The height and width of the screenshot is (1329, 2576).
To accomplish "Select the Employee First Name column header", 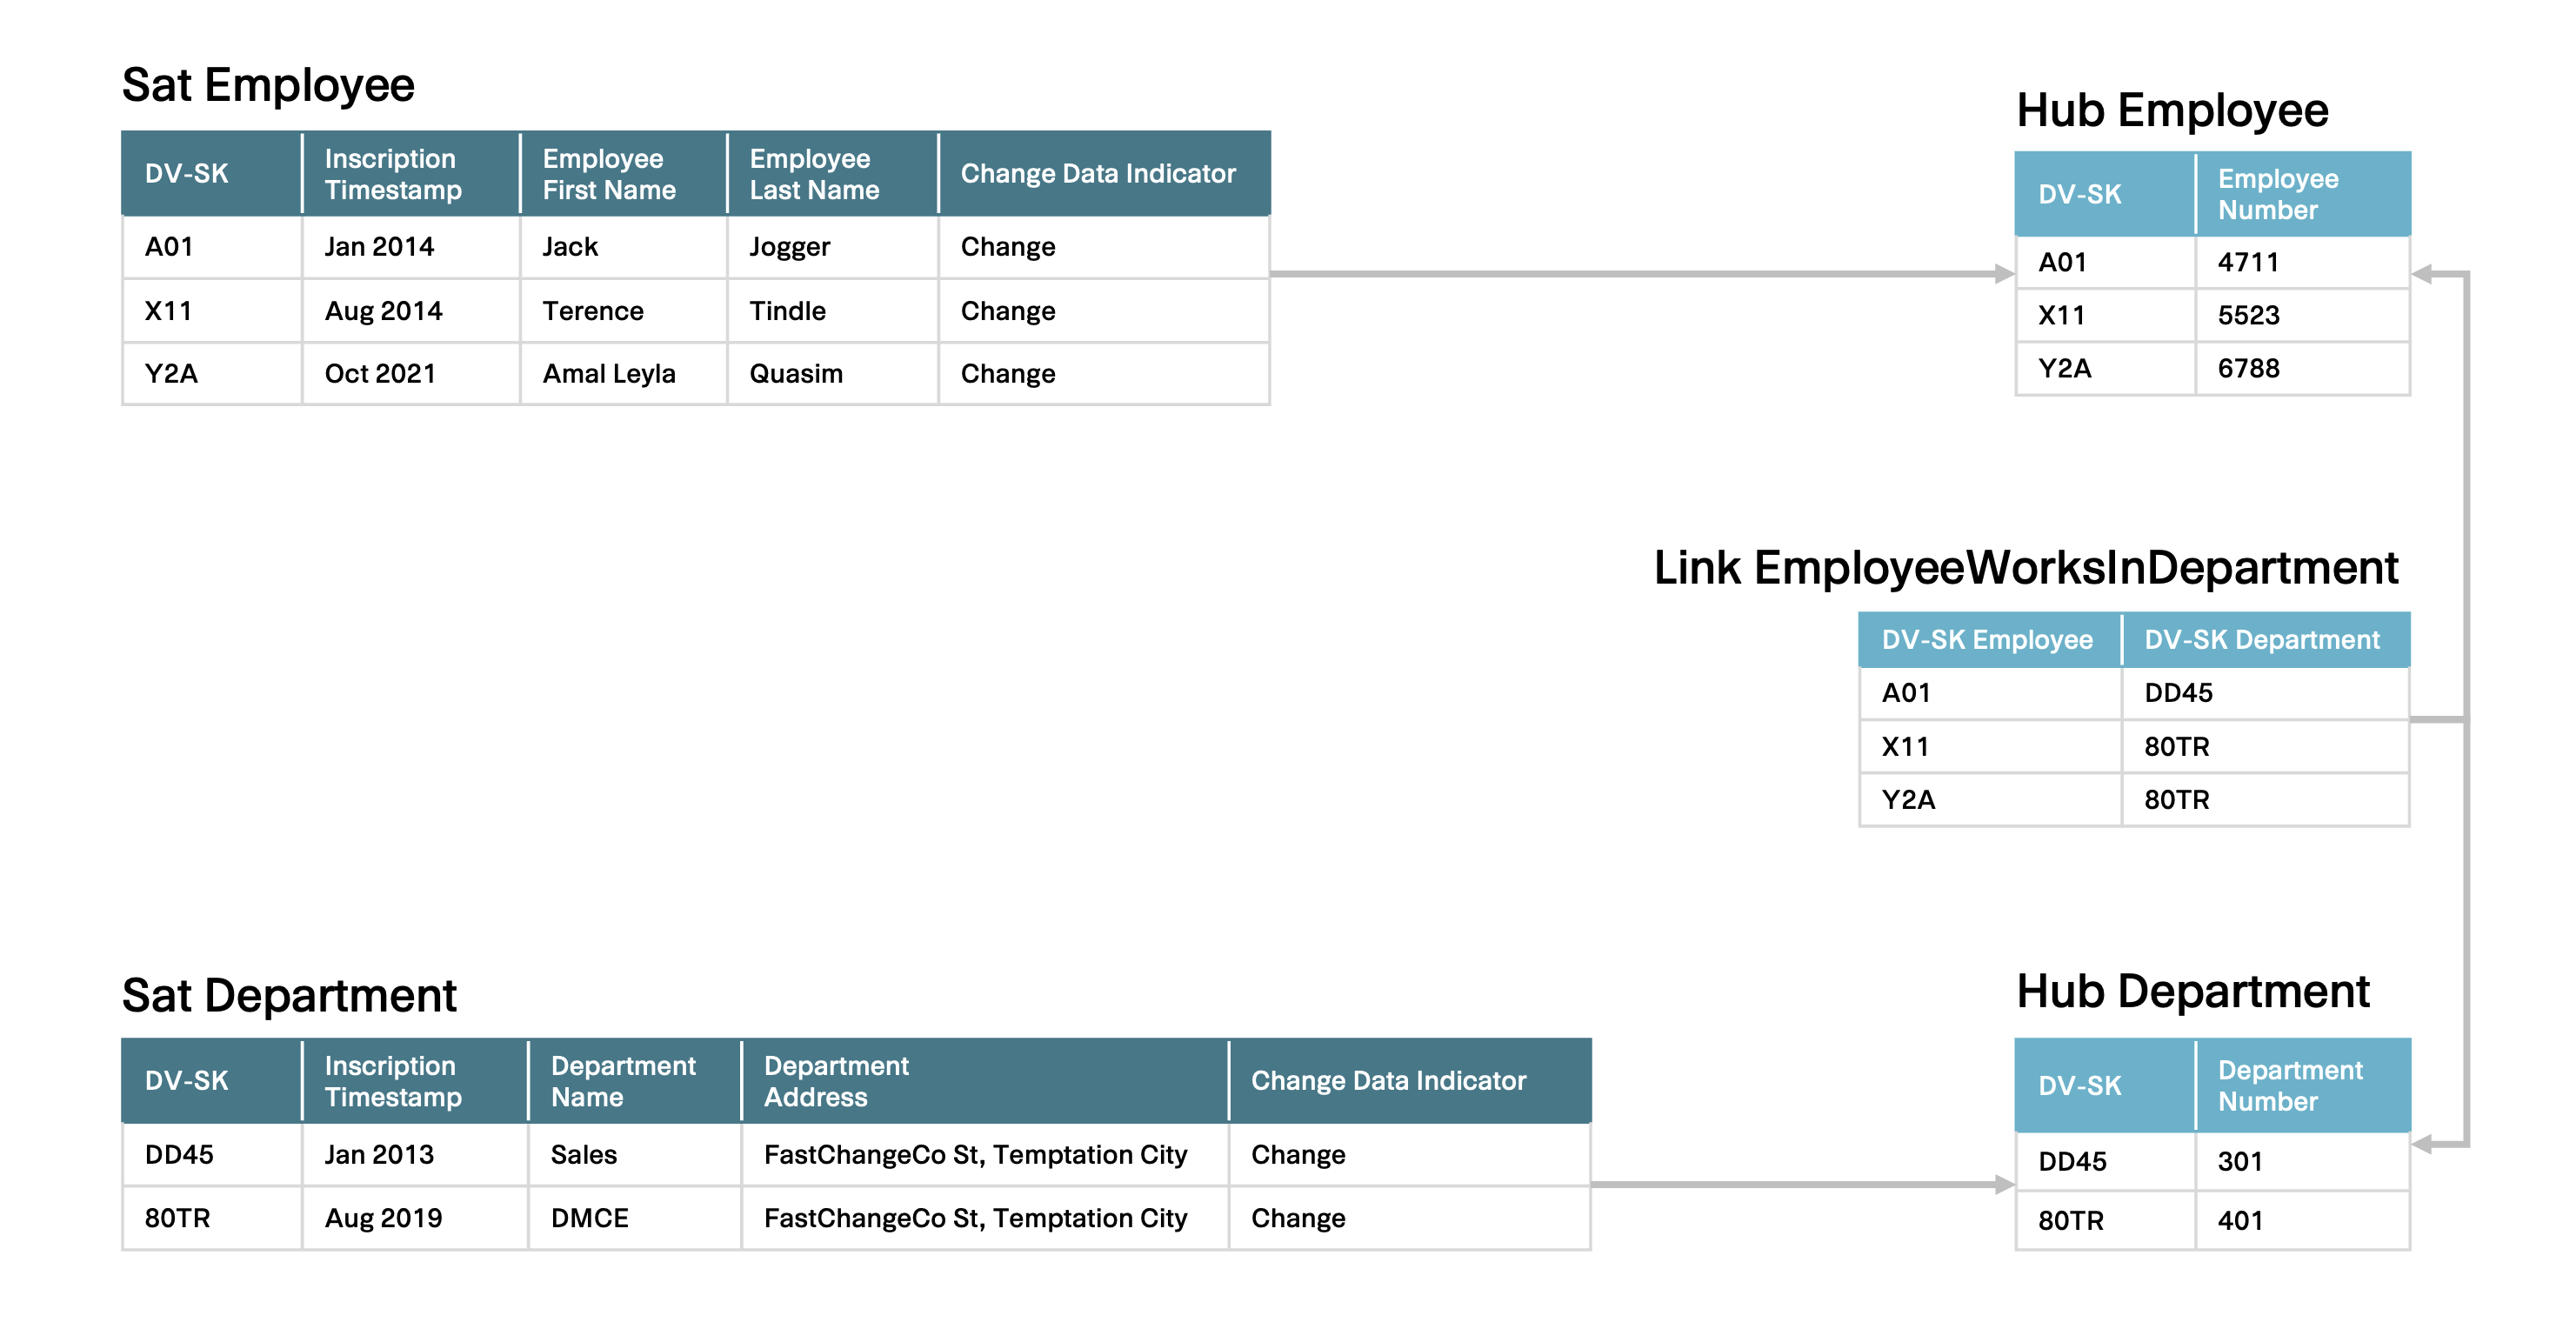I will click(x=608, y=174).
